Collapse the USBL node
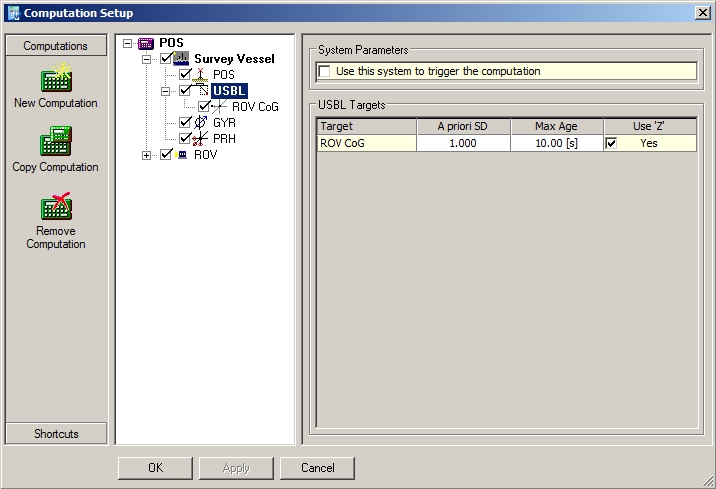The width and height of the screenshot is (716, 489). coord(166,91)
